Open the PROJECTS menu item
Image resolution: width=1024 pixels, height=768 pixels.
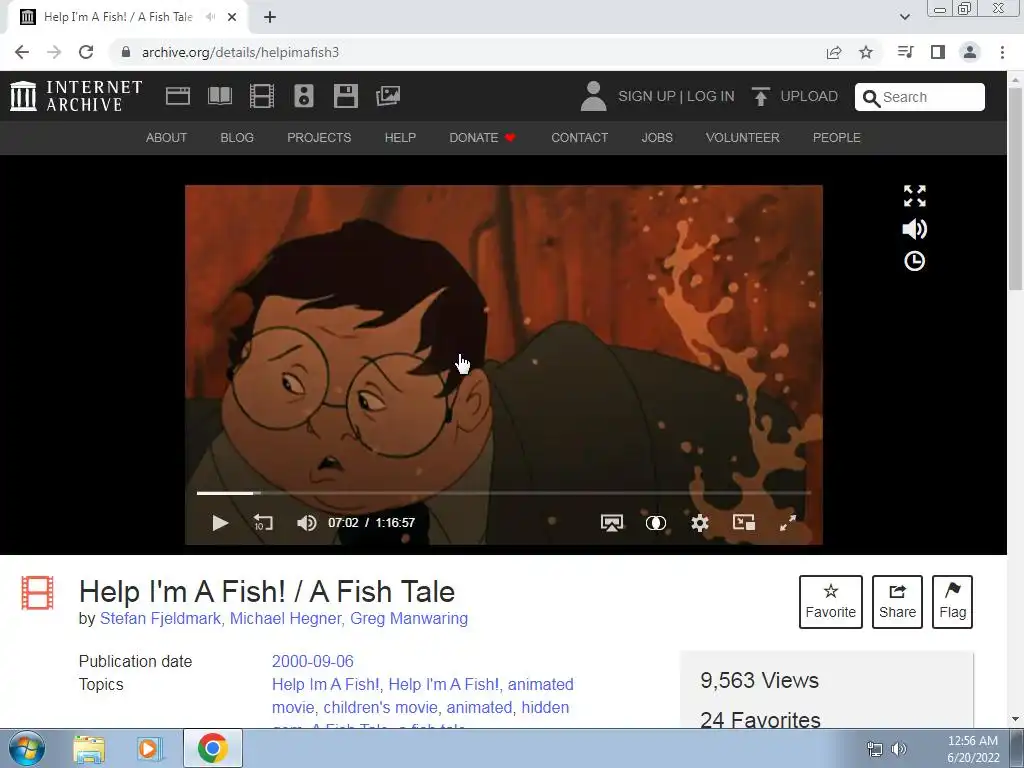[319, 138]
